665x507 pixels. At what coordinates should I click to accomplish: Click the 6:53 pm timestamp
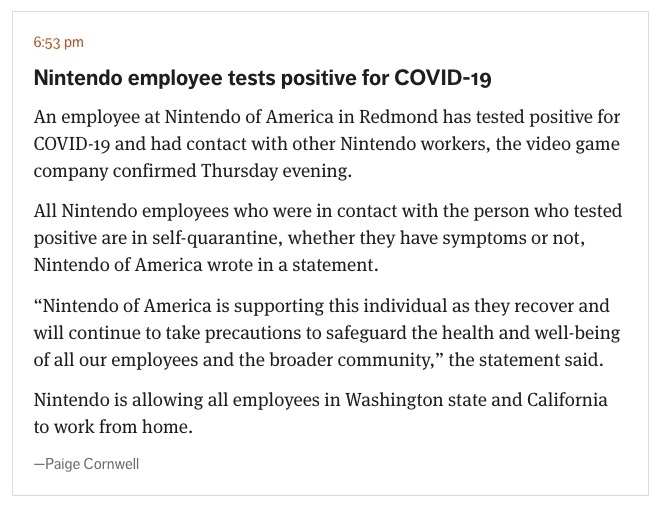pyautogui.click(x=59, y=42)
